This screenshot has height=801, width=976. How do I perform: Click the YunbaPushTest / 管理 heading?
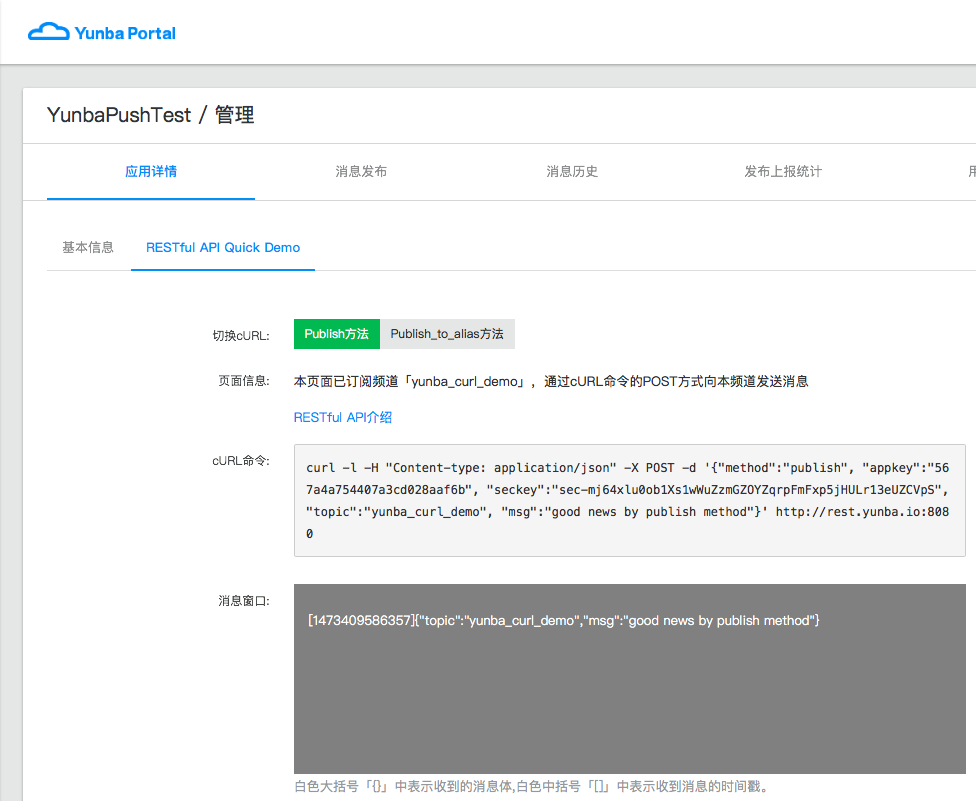click(x=151, y=115)
